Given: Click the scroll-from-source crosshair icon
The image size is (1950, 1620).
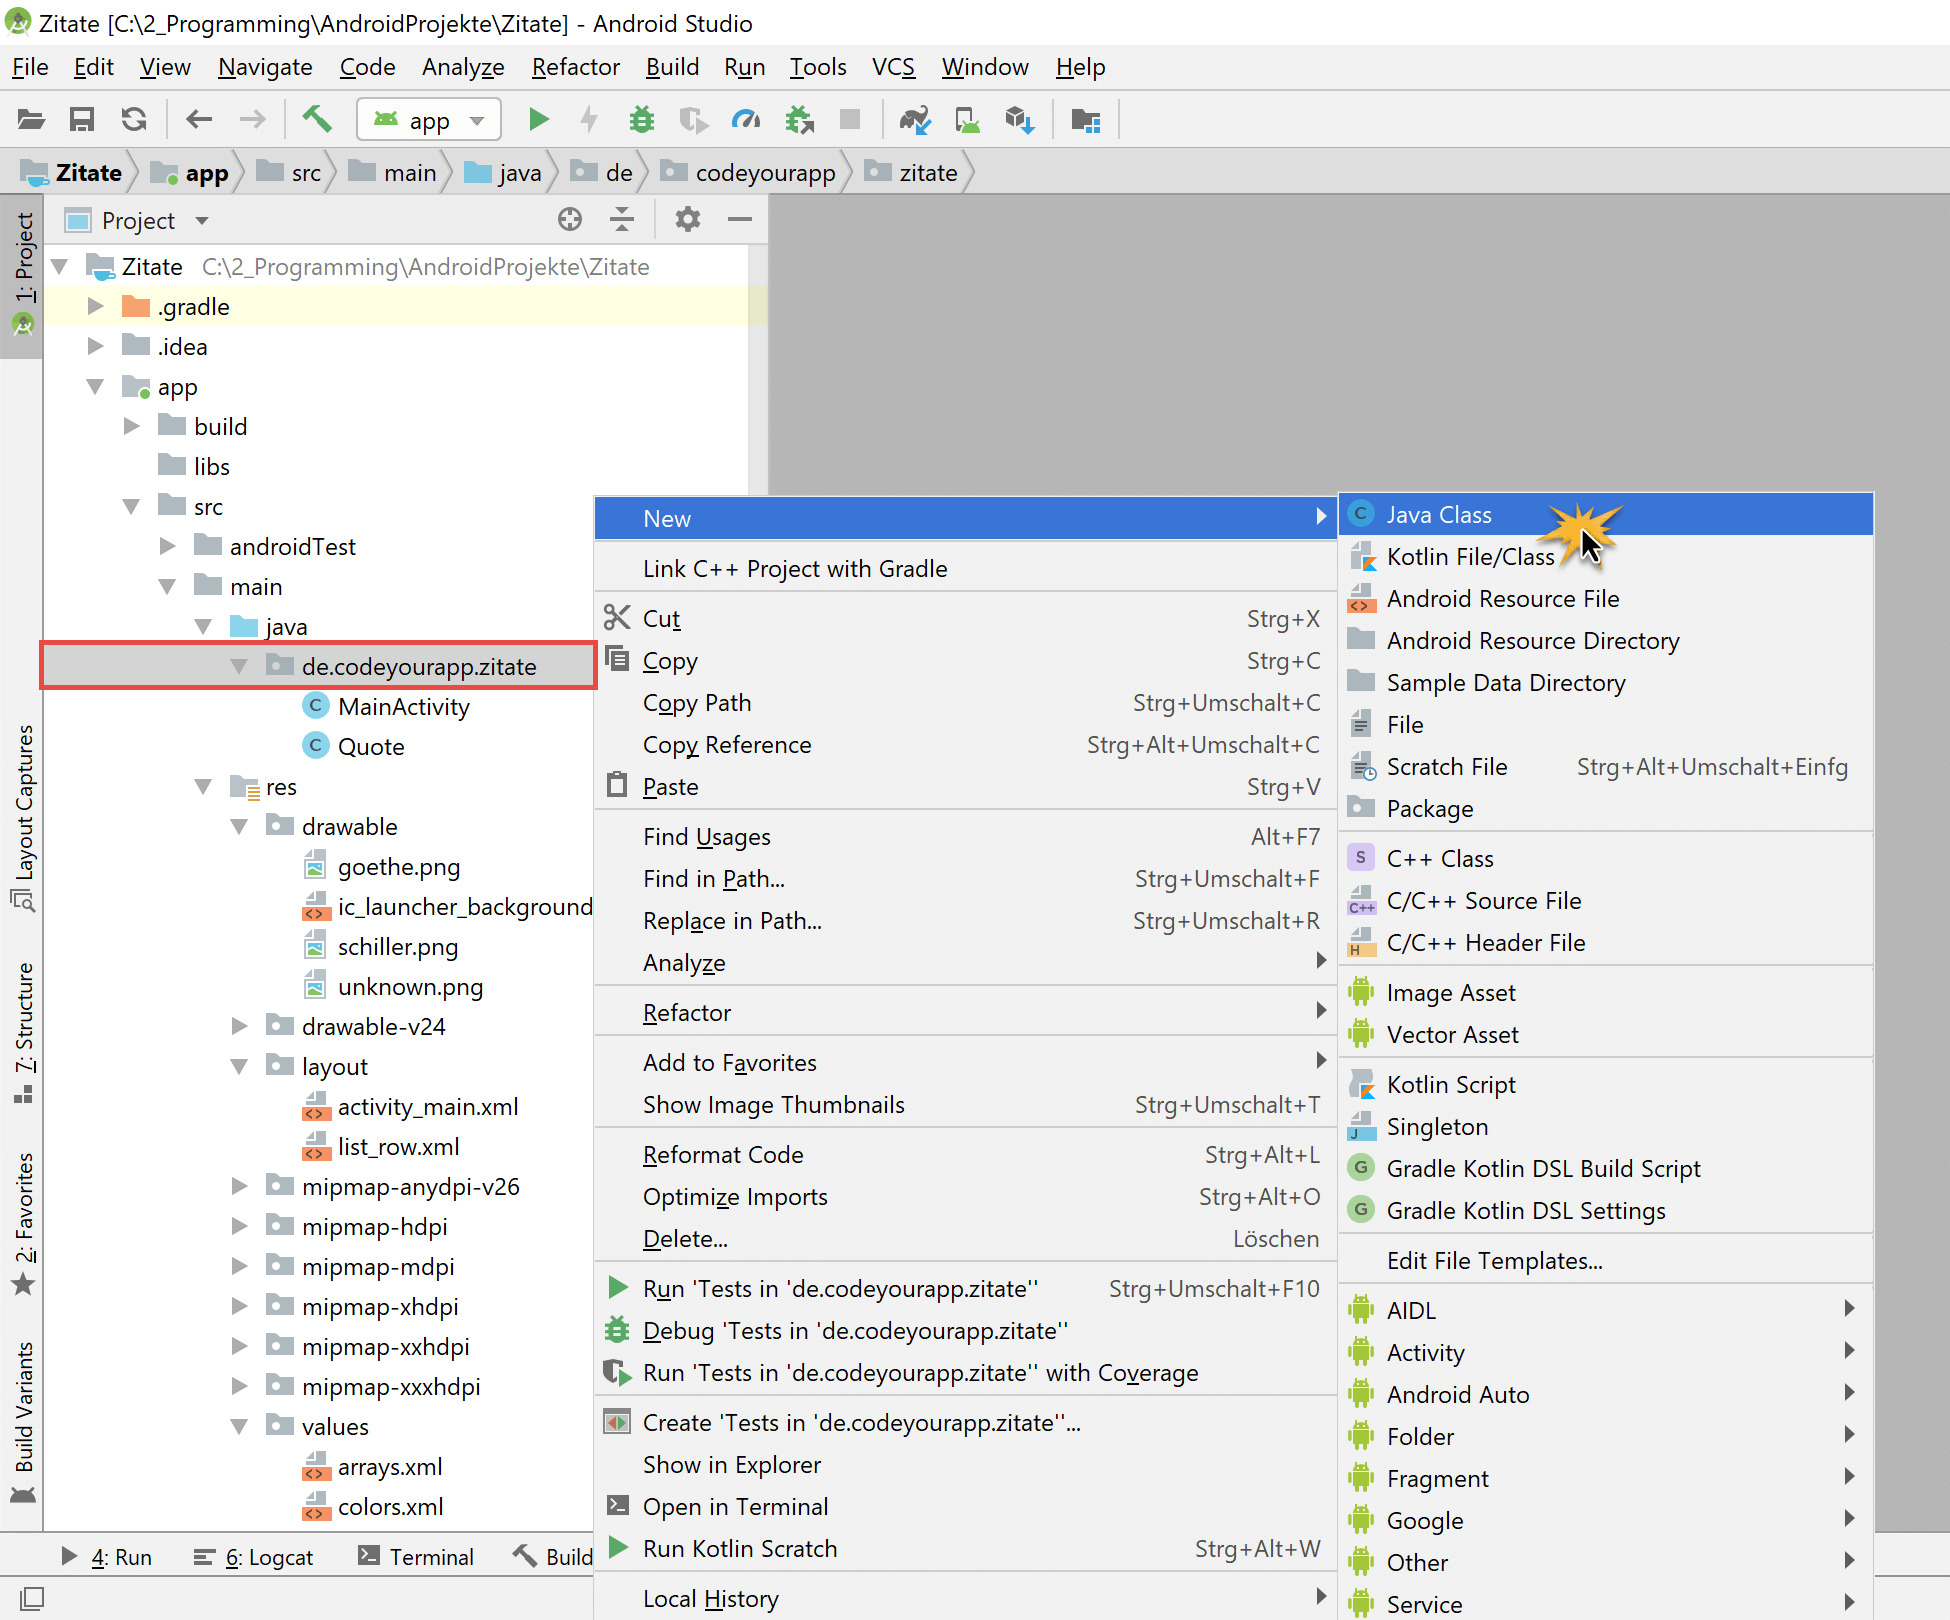Looking at the screenshot, I should 570,219.
